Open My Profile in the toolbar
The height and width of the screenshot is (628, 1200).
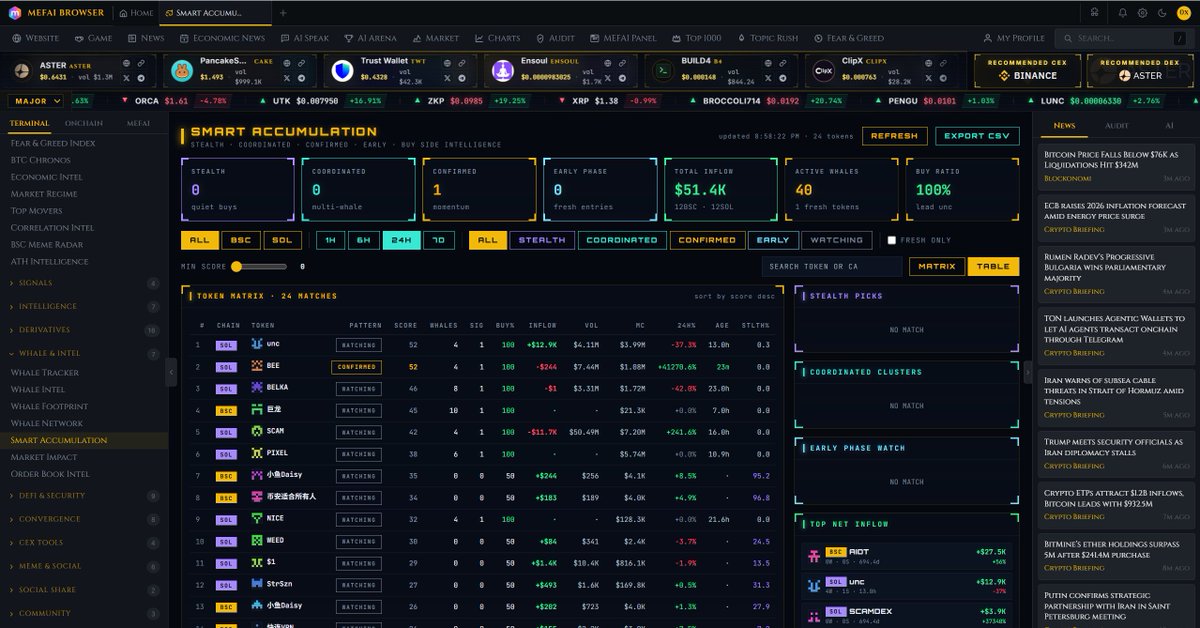point(1013,38)
